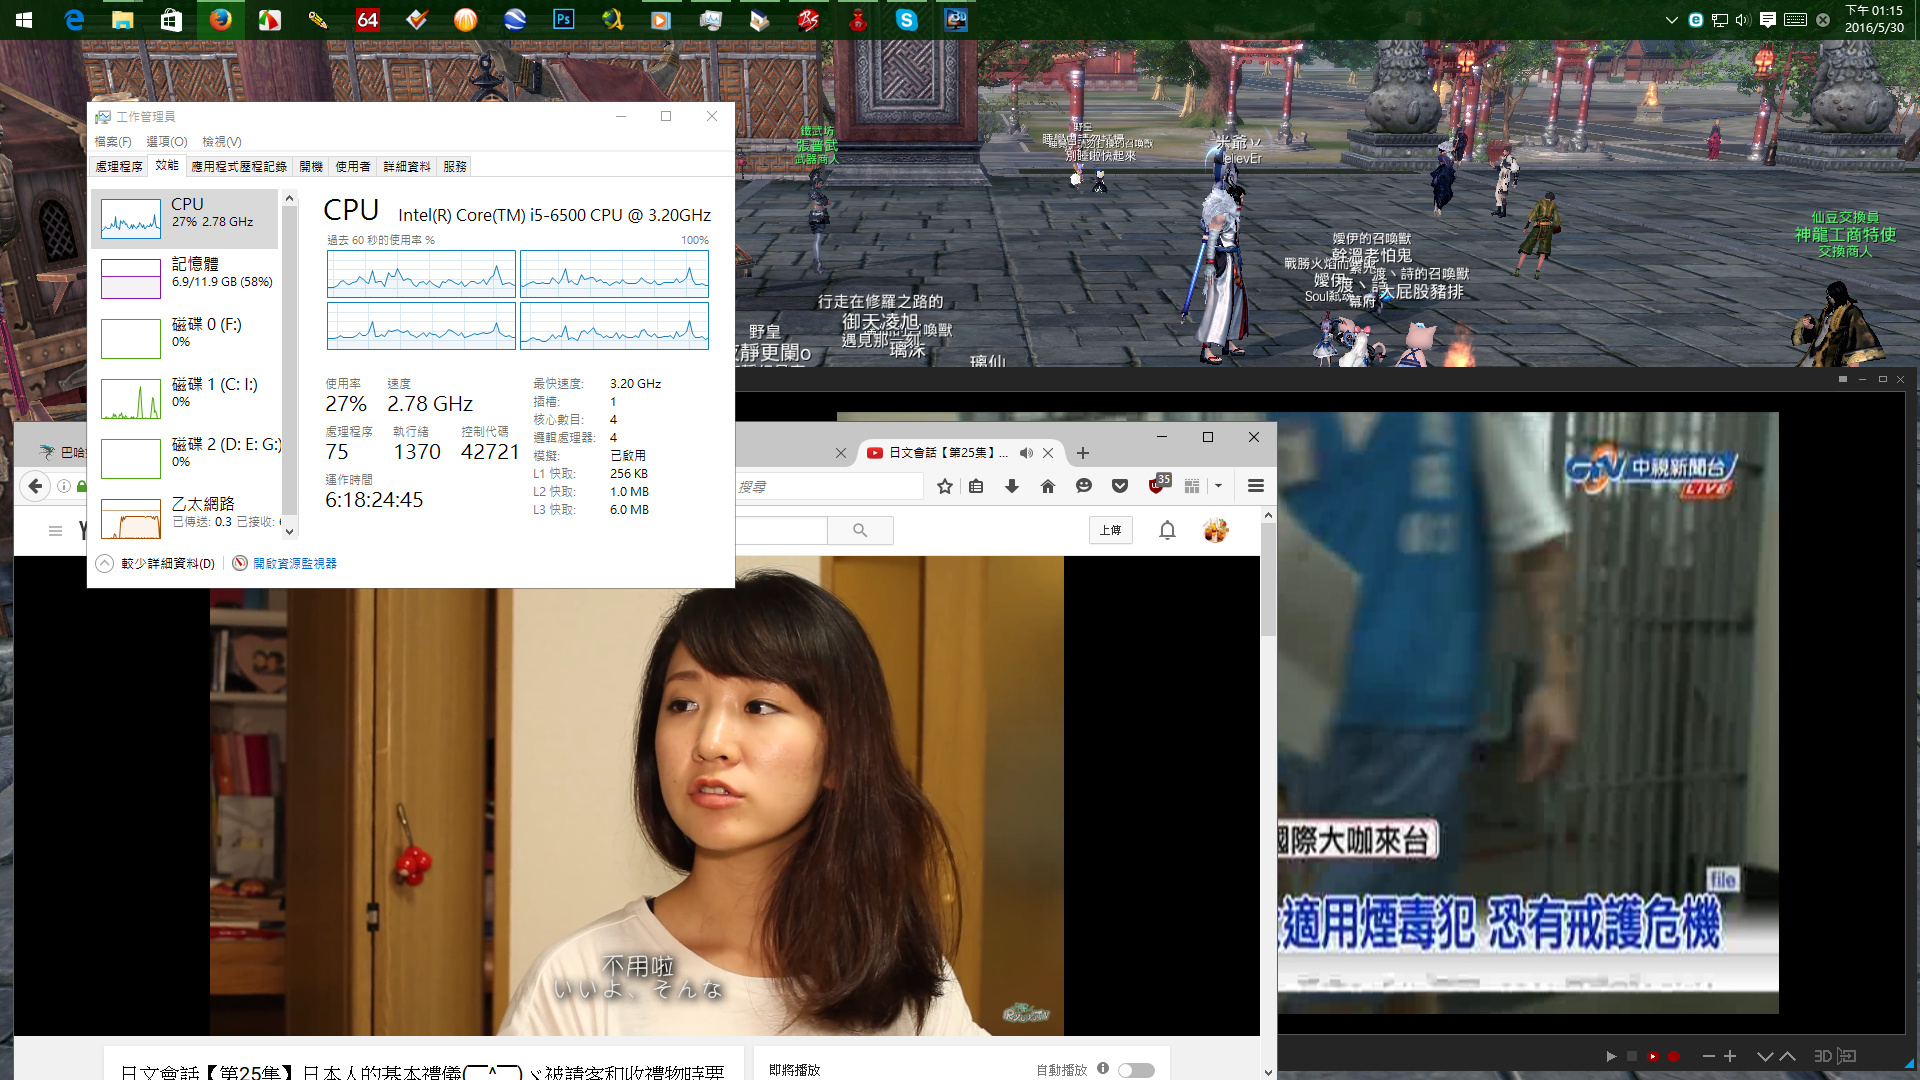Open the YouTube notifications bell
The height and width of the screenshot is (1080, 1920).
[x=1167, y=530]
